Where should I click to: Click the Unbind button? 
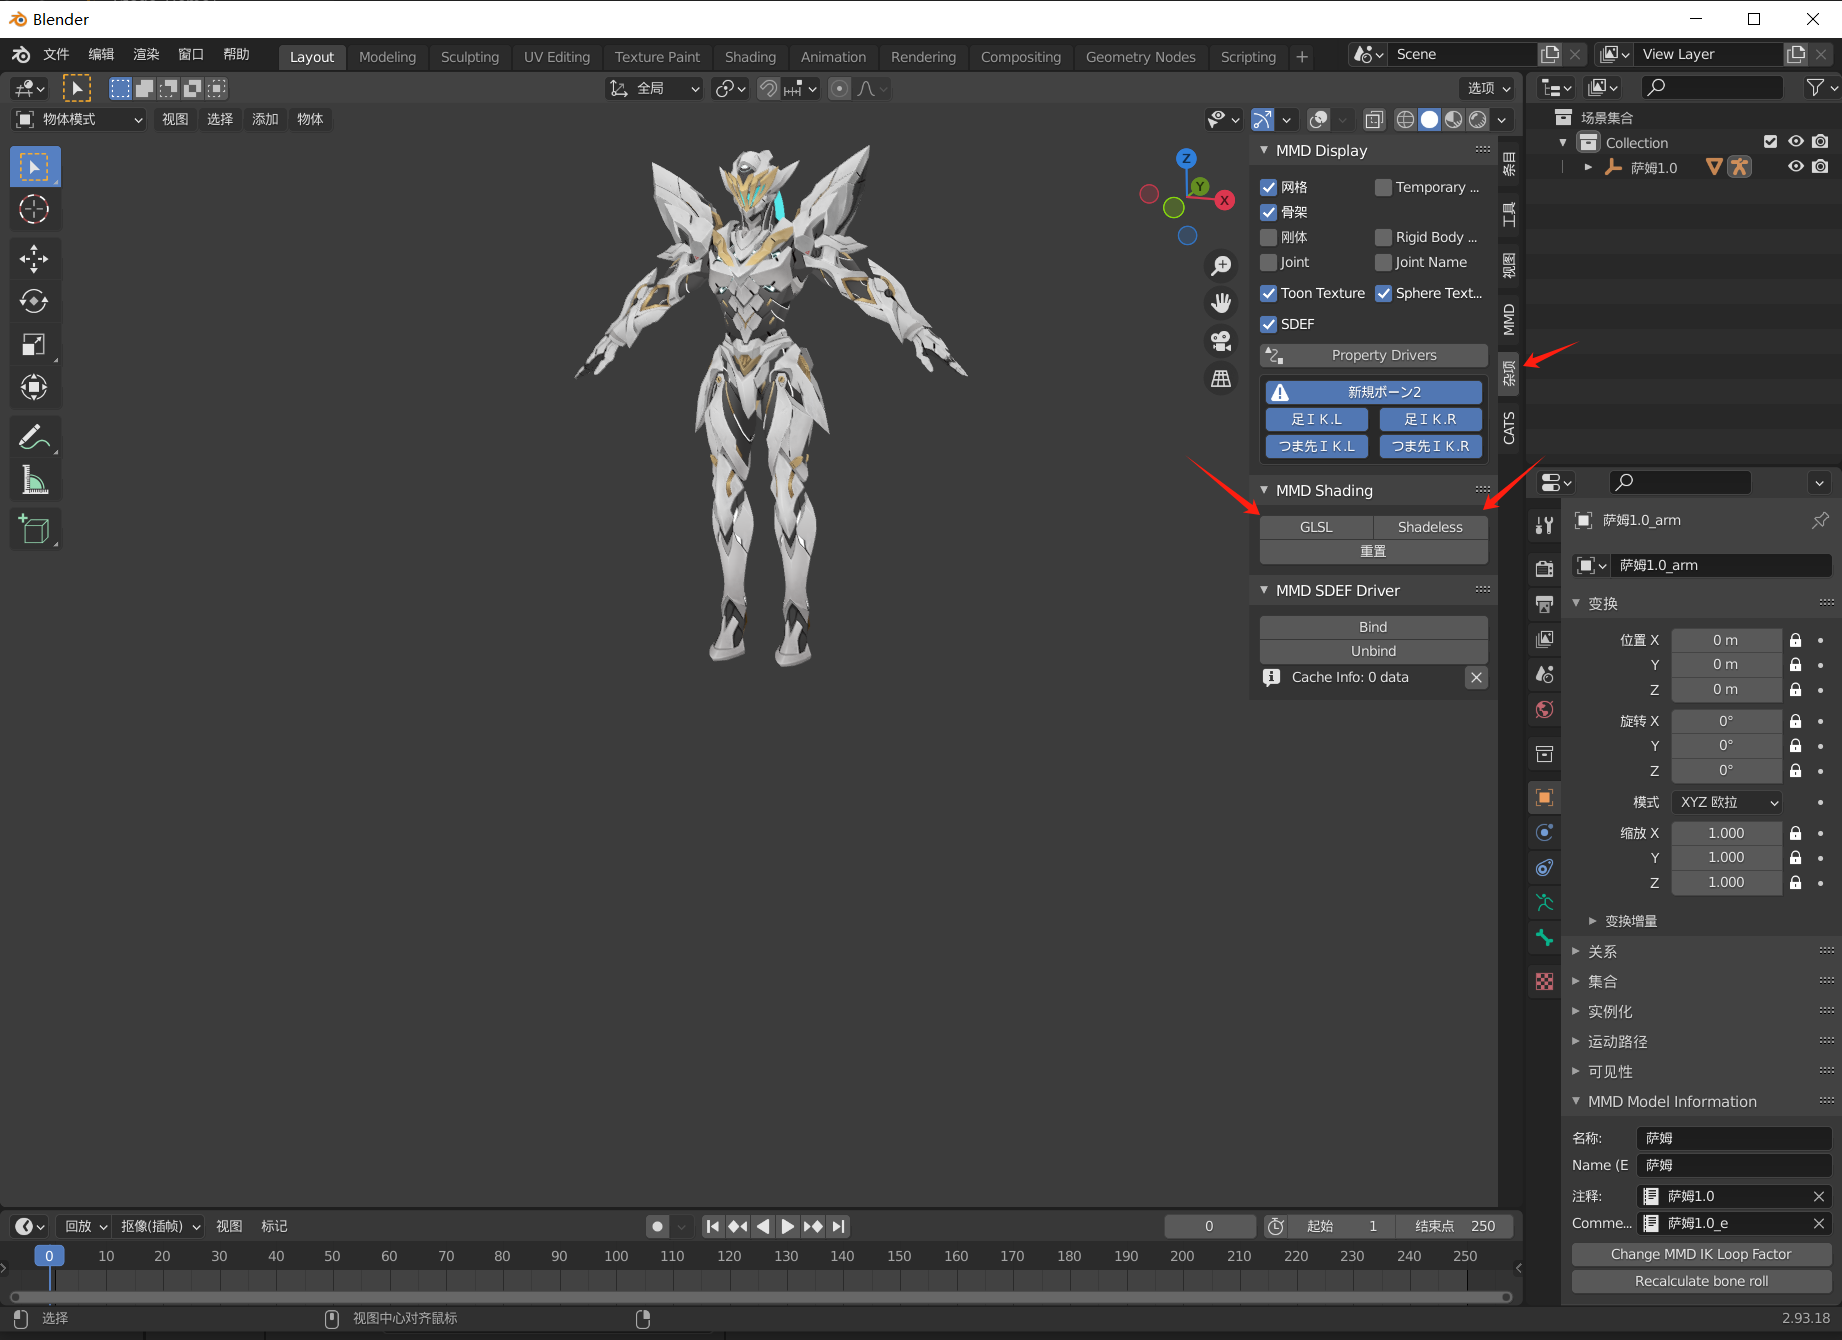point(1373,651)
